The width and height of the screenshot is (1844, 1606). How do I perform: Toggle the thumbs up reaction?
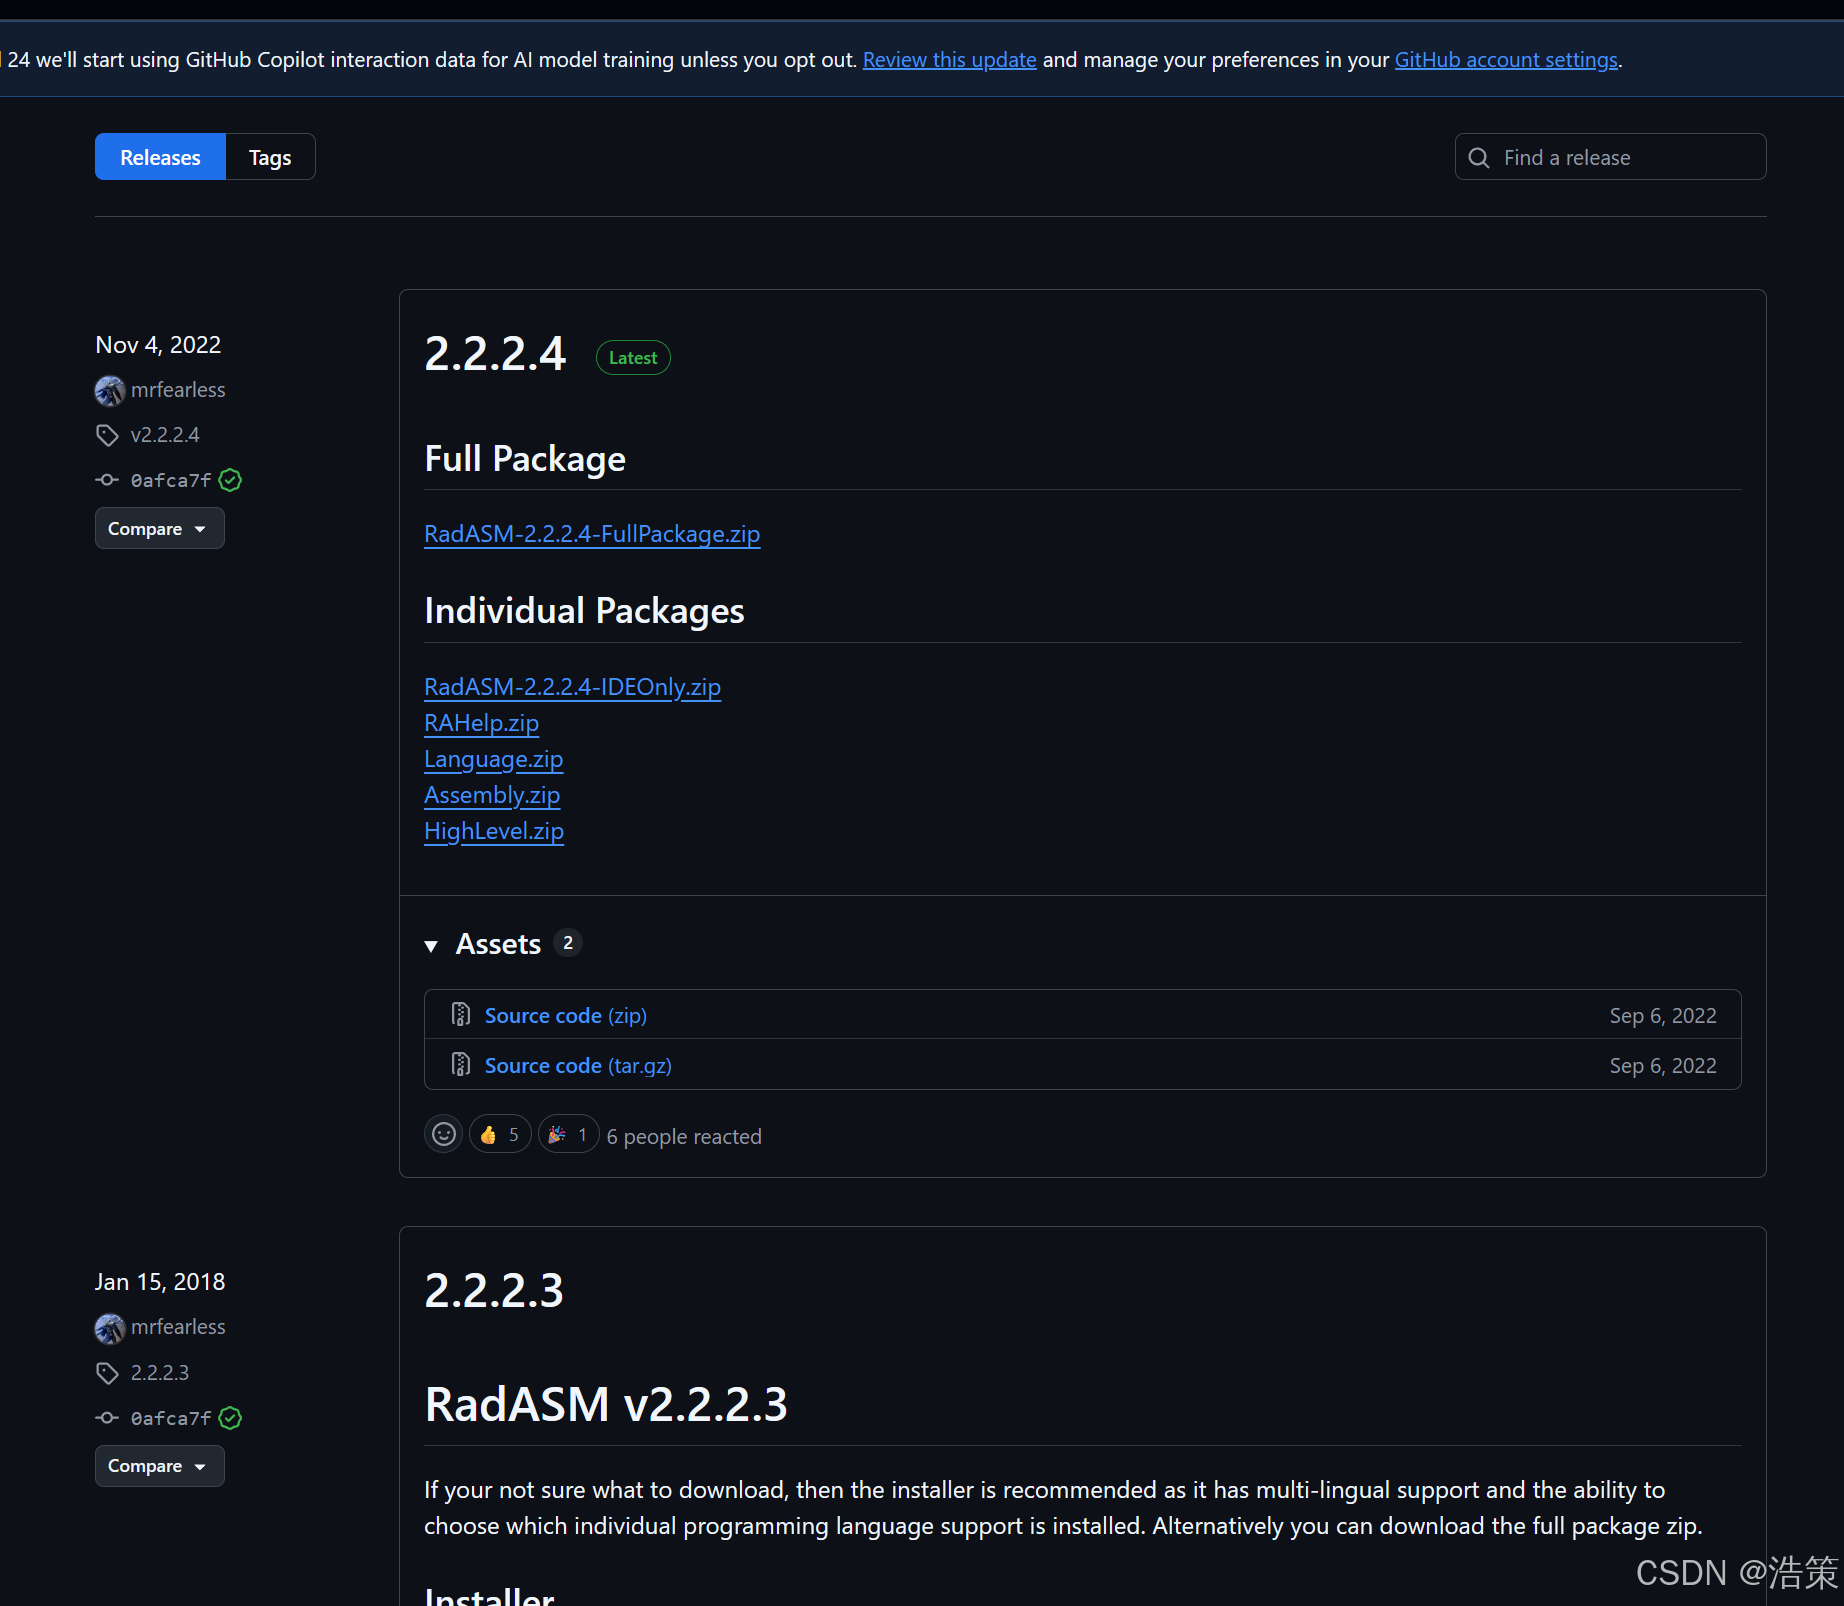click(x=499, y=1134)
